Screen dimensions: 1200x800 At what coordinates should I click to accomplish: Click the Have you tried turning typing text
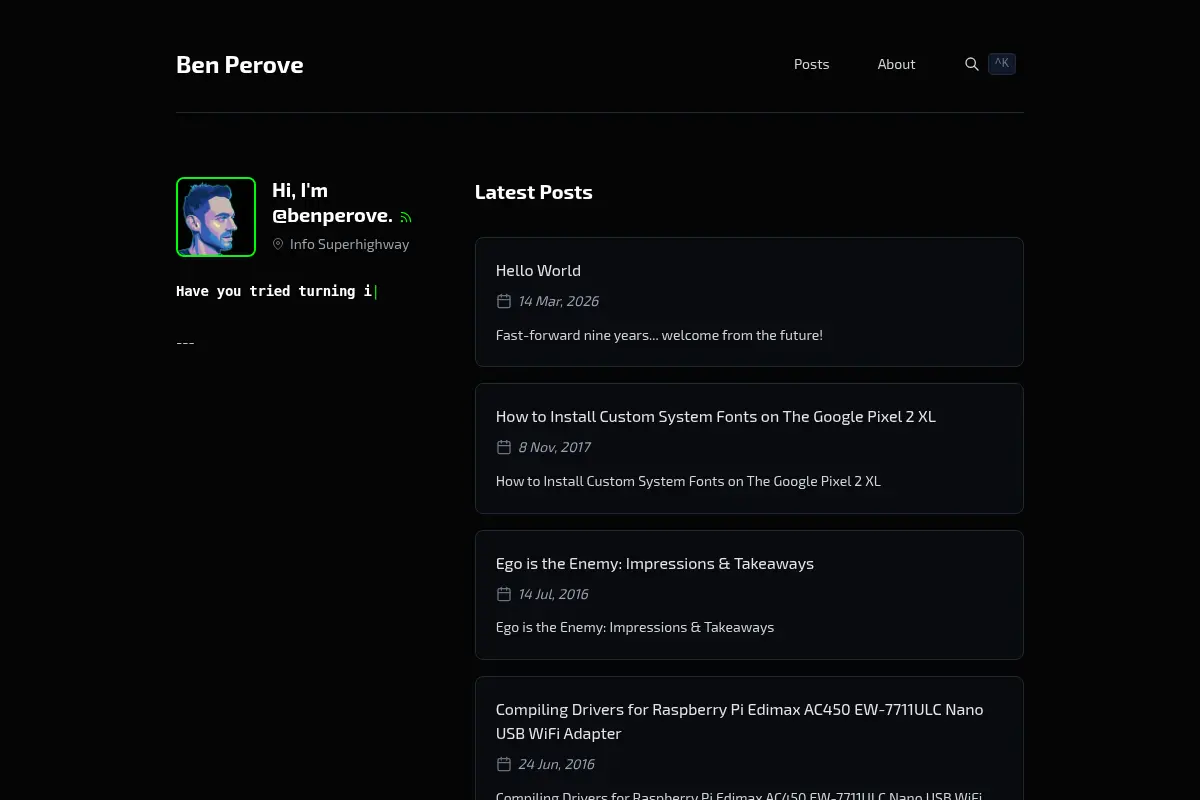click(x=275, y=291)
